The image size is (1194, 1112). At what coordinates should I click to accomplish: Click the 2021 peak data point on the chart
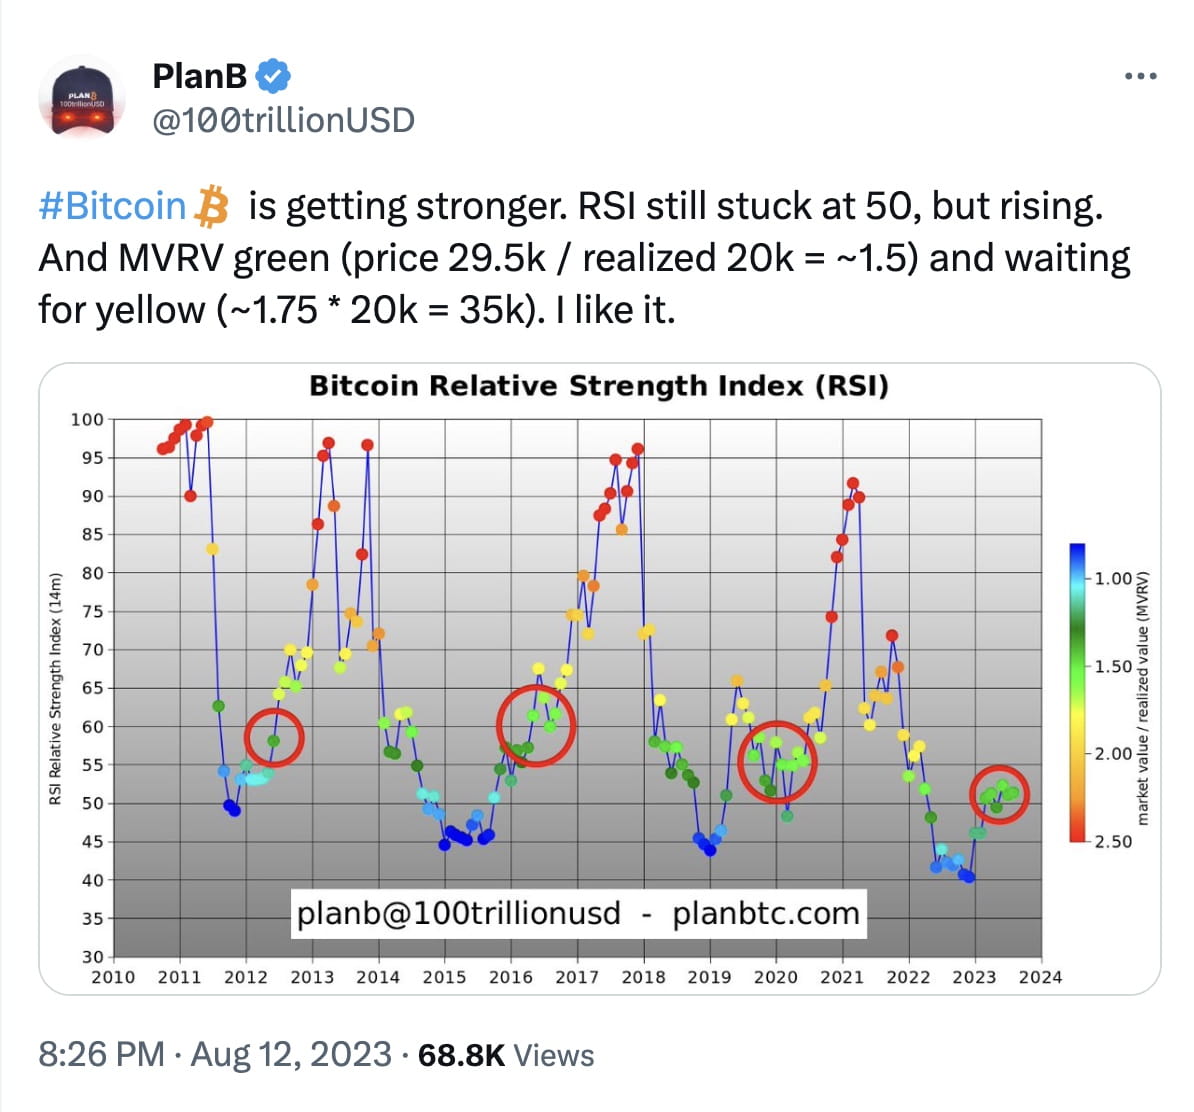click(852, 483)
